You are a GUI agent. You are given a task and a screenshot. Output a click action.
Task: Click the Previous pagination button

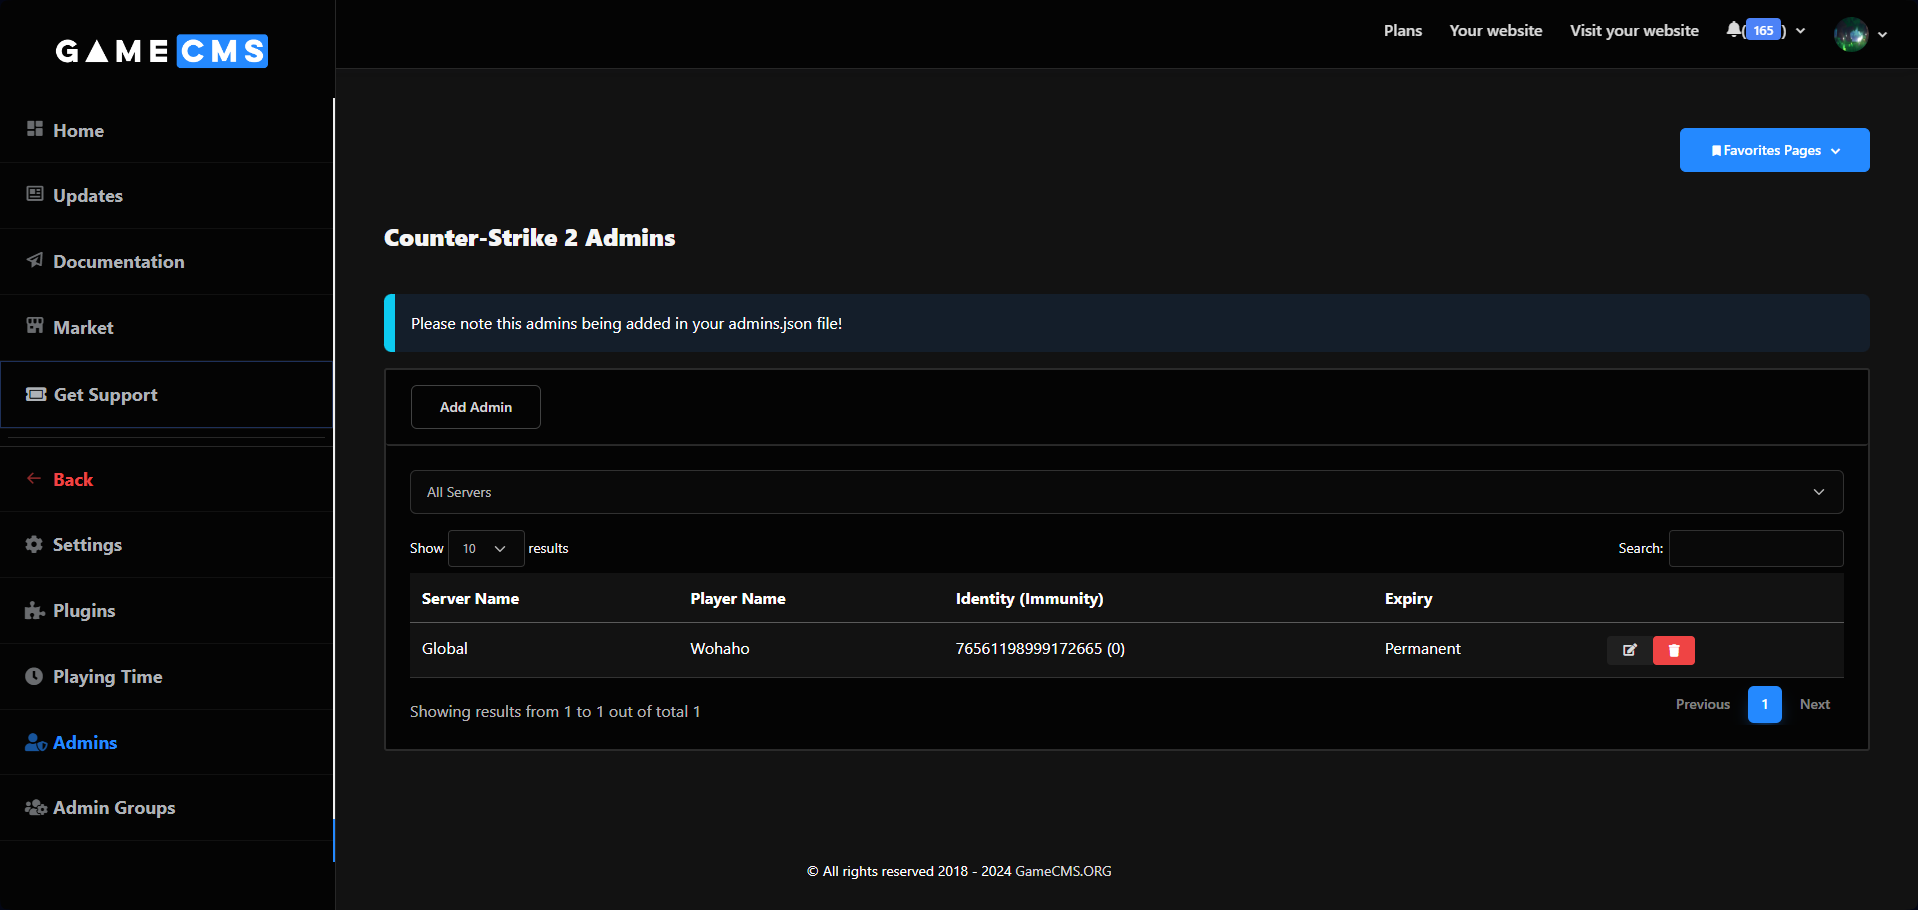[1703, 704]
